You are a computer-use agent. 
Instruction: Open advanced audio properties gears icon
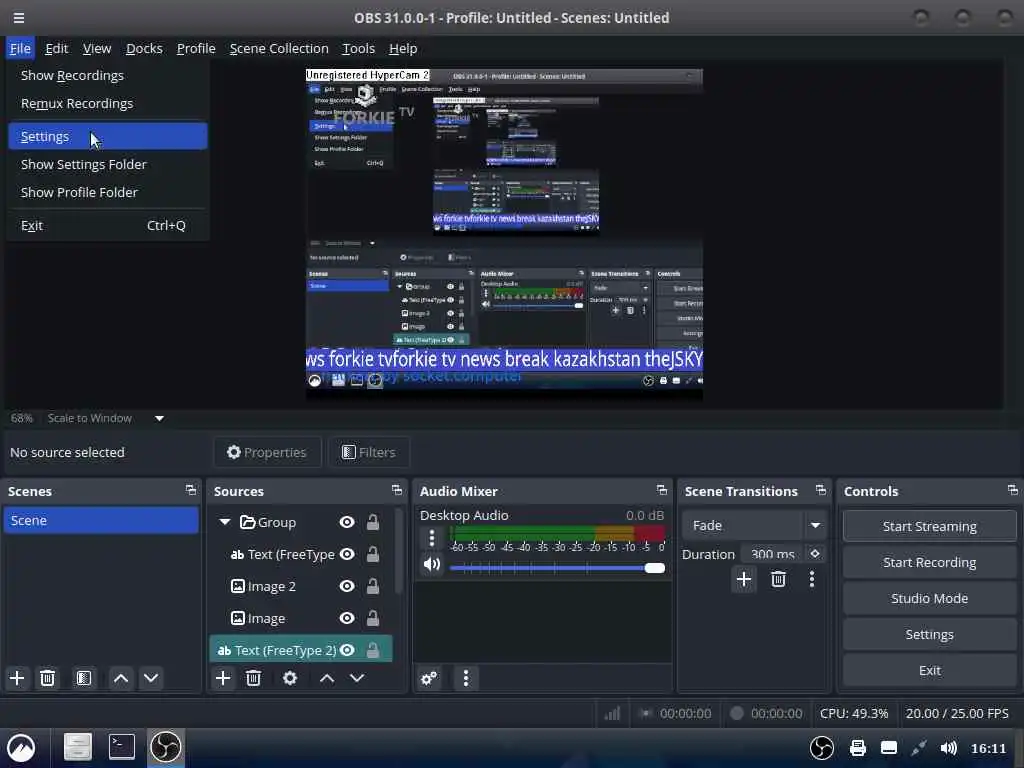point(429,678)
